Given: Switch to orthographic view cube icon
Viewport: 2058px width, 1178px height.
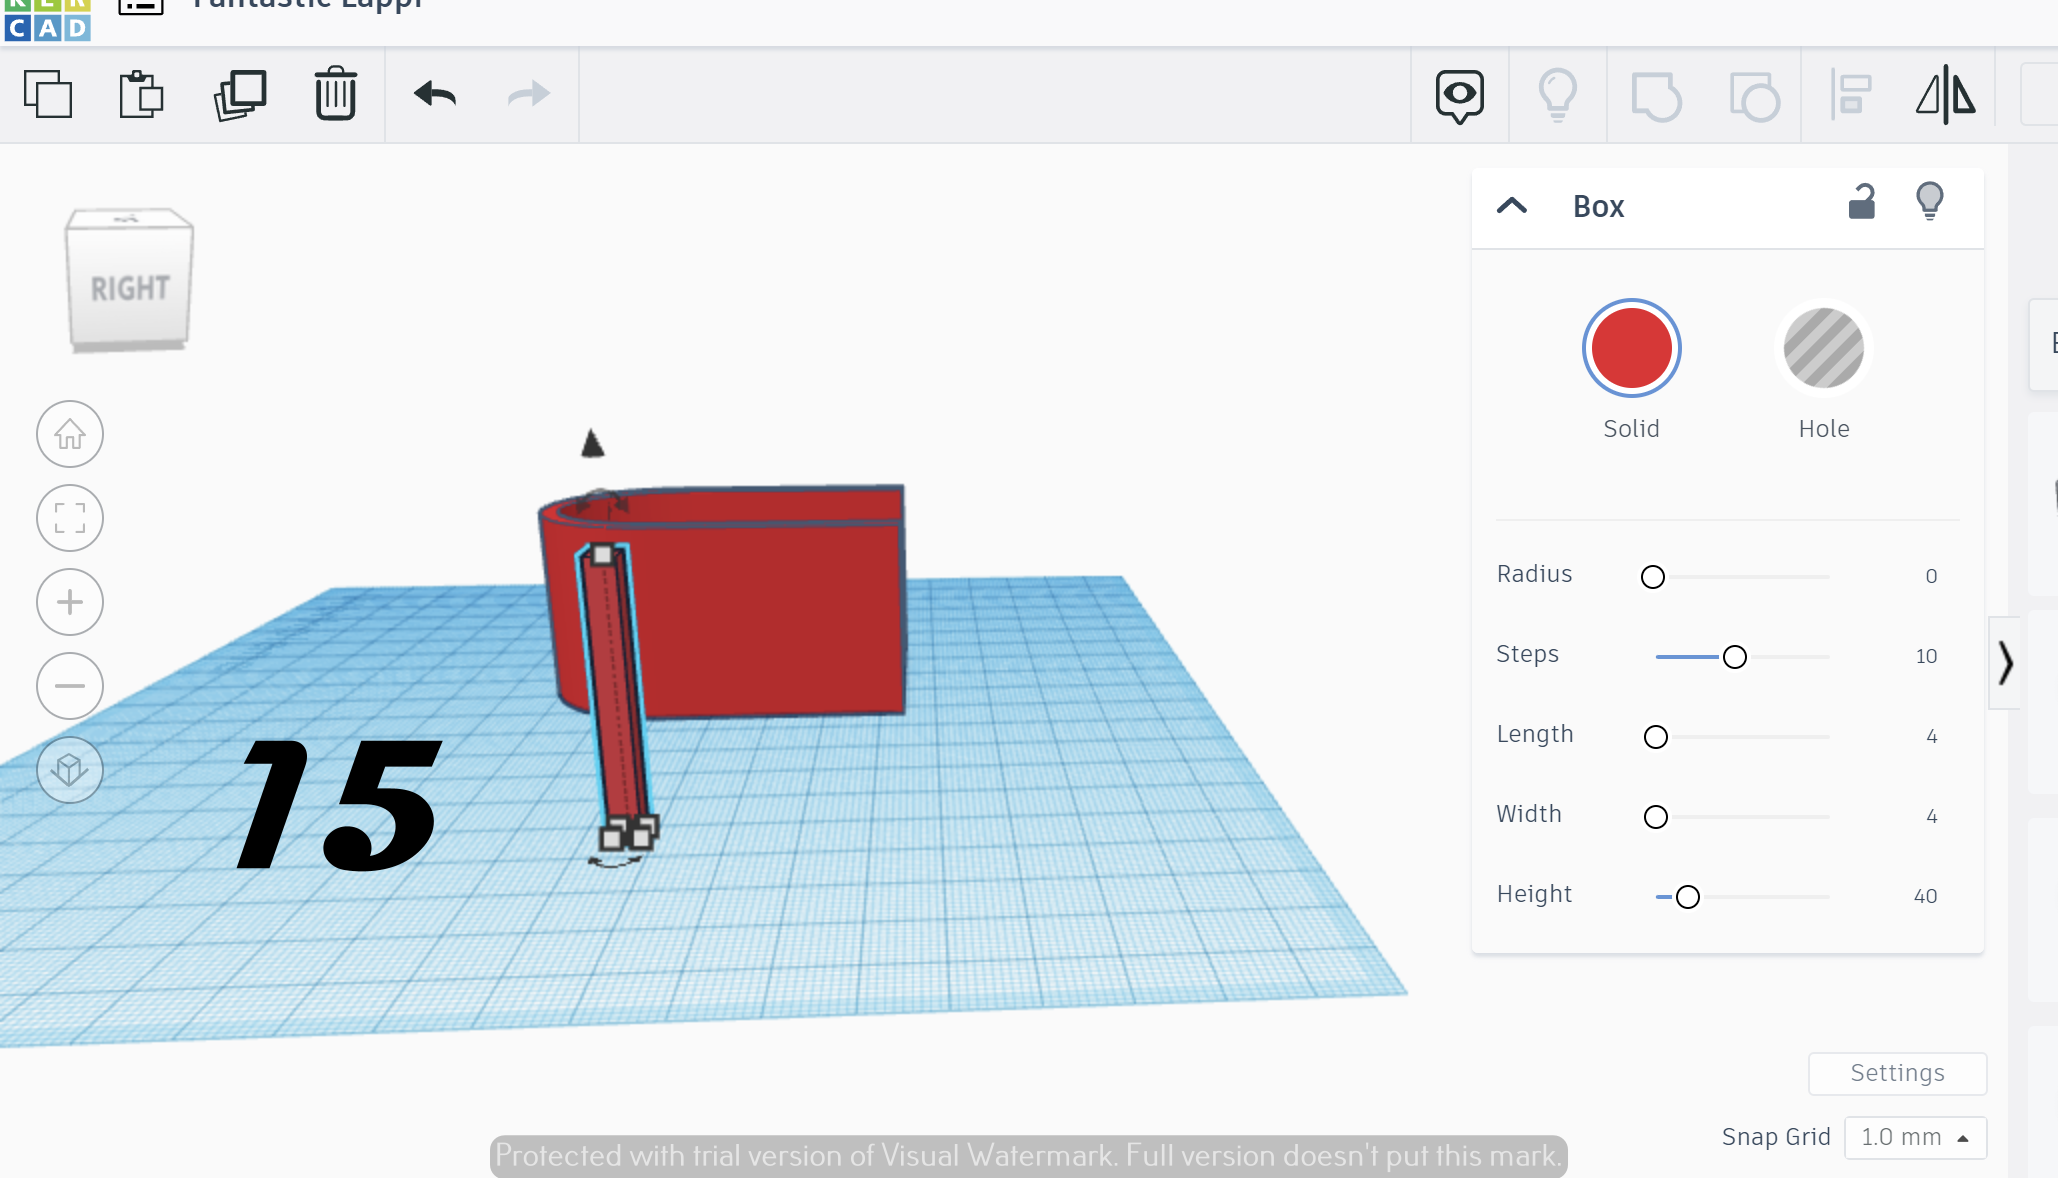Looking at the screenshot, I should point(70,769).
